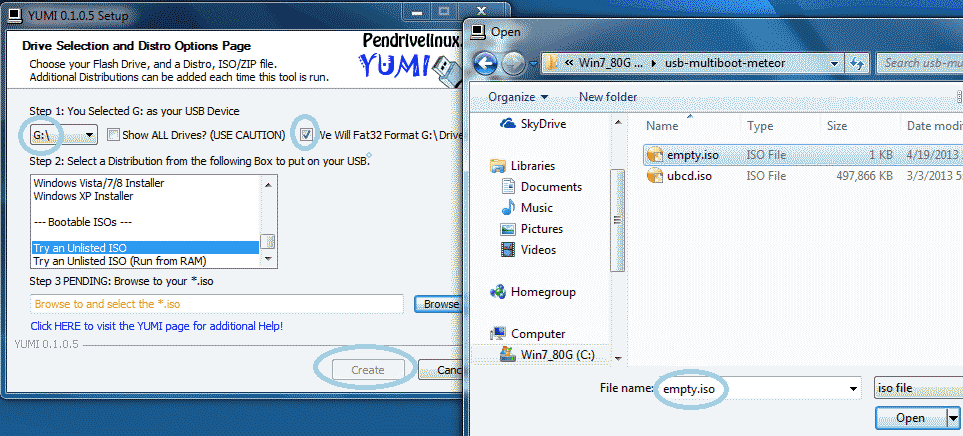This screenshot has width=963, height=436.
Task: Open the Pictures library
Action: coord(542,228)
